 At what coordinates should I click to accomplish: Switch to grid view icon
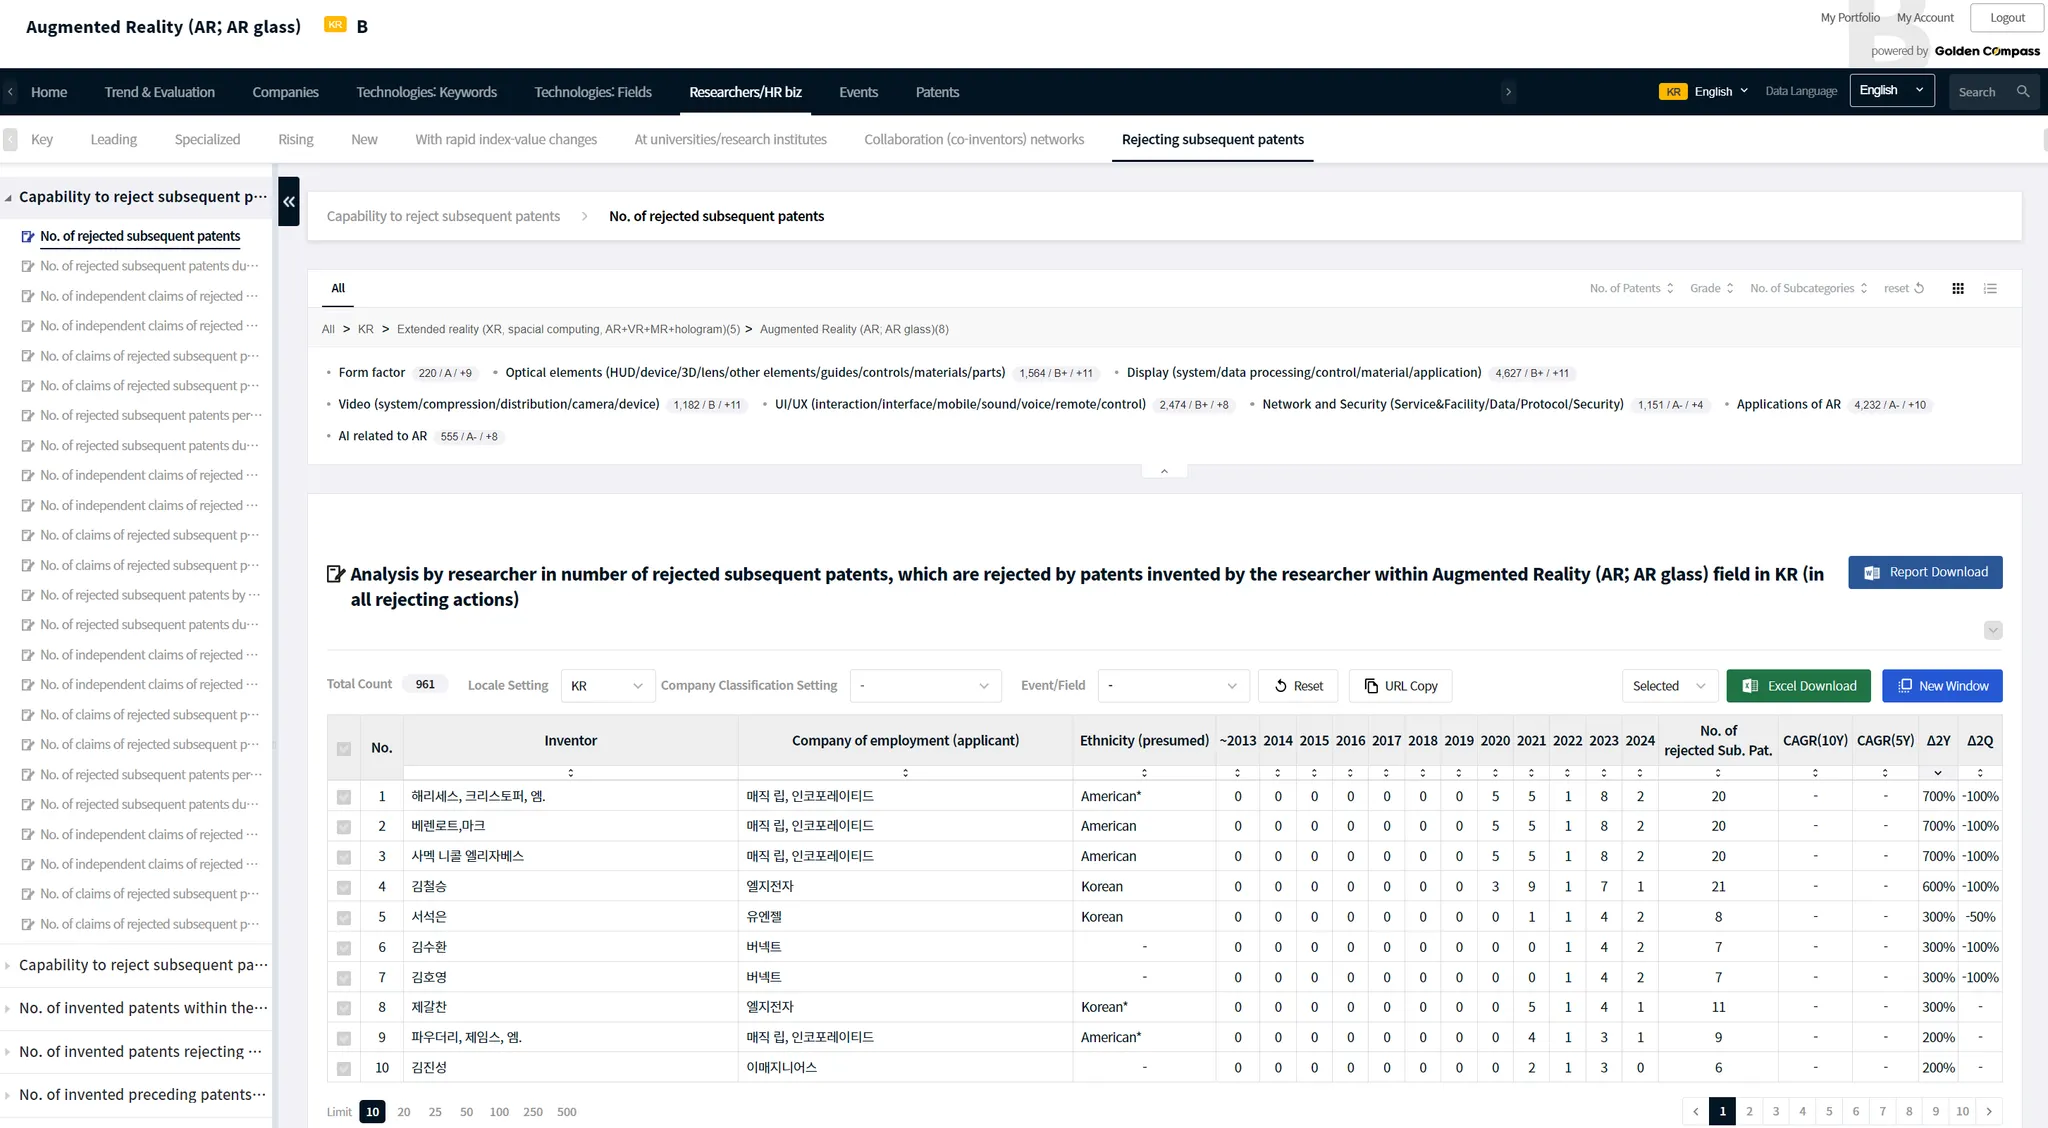point(1958,288)
